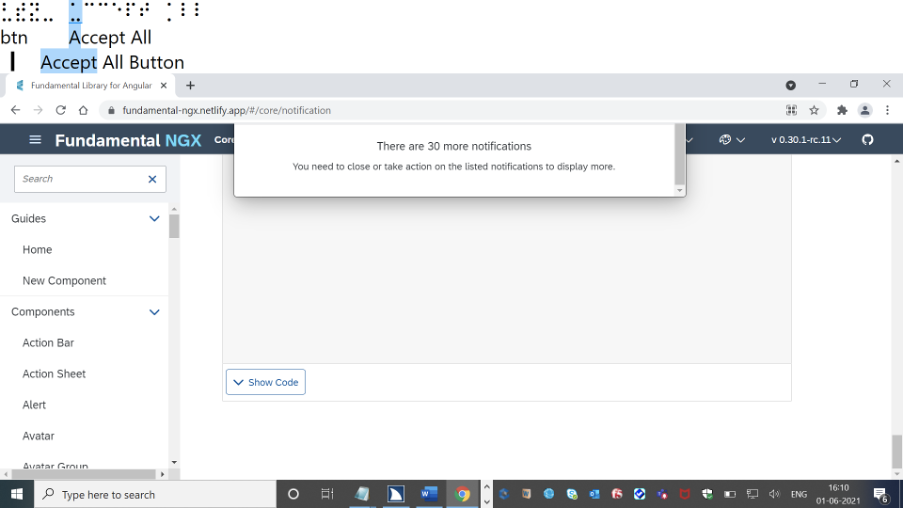The image size is (904, 508).
Task: Open the Chrome tab search dropdown
Action: tap(791, 85)
